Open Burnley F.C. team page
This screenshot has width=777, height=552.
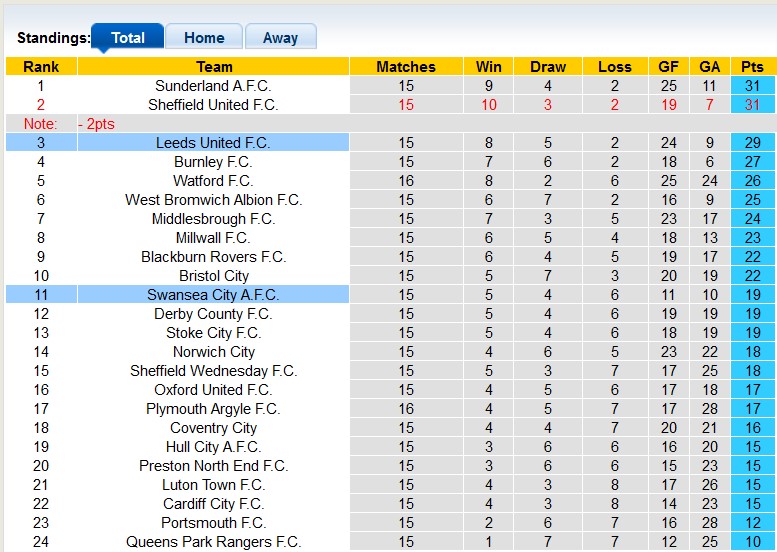coord(213,162)
